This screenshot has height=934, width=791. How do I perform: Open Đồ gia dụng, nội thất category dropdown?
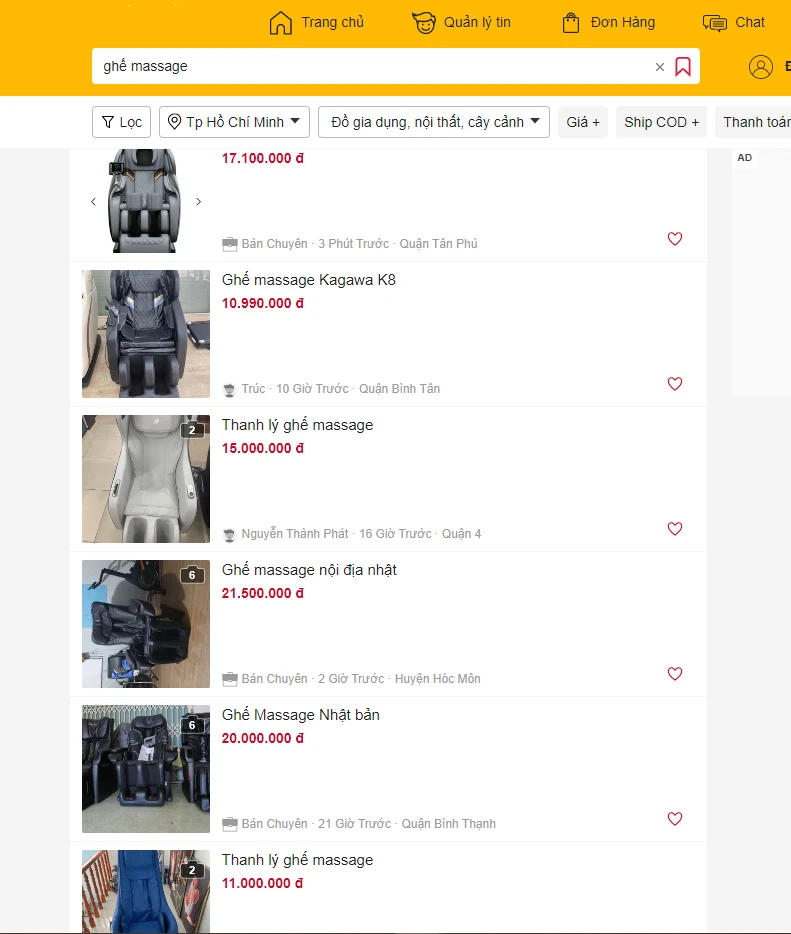click(x=434, y=122)
